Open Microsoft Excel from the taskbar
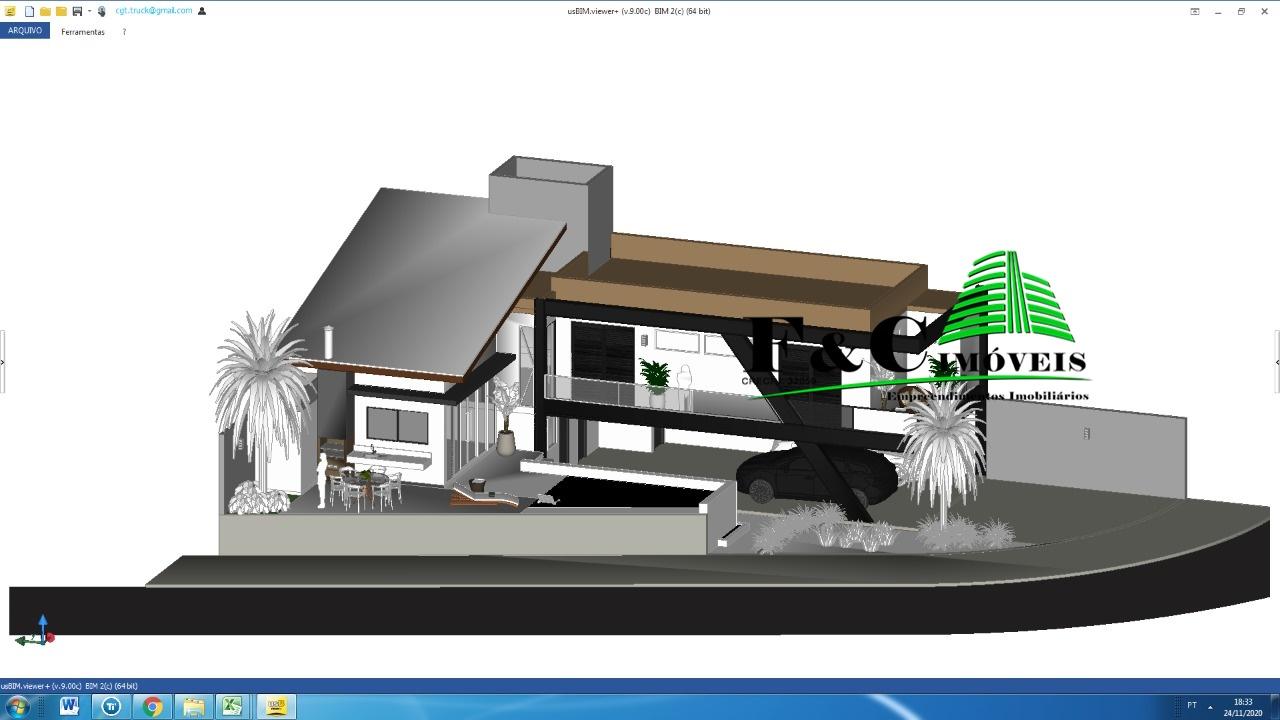This screenshot has width=1280, height=720. click(232, 707)
